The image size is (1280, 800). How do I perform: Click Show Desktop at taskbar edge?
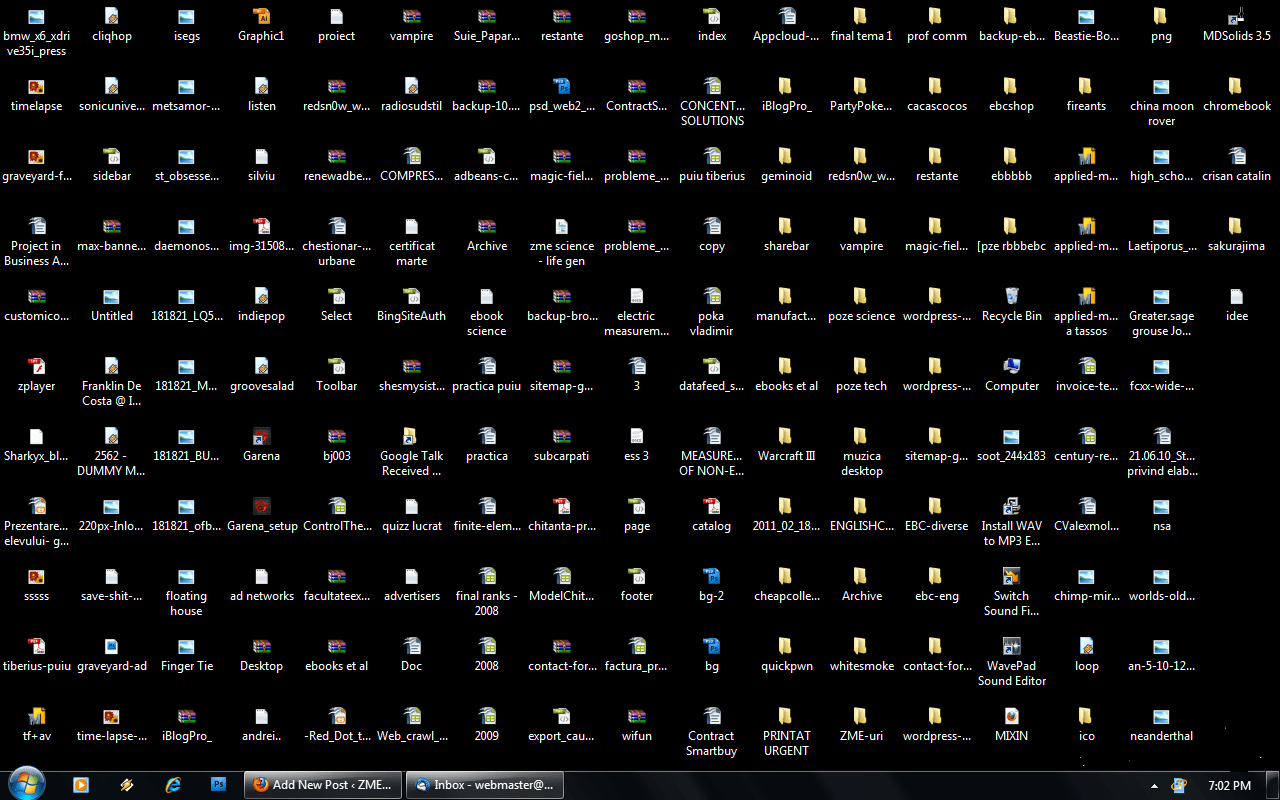point(1272,785)
